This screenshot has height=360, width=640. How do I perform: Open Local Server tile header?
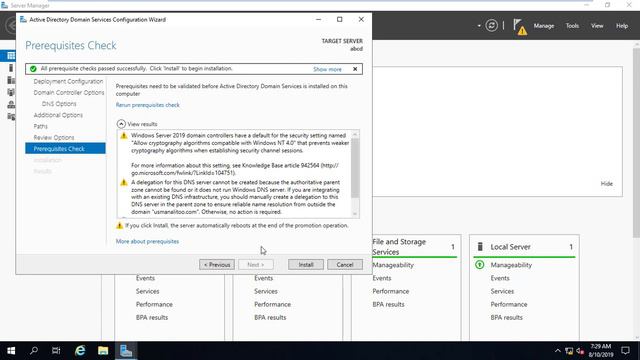click(x=510, y=247)
